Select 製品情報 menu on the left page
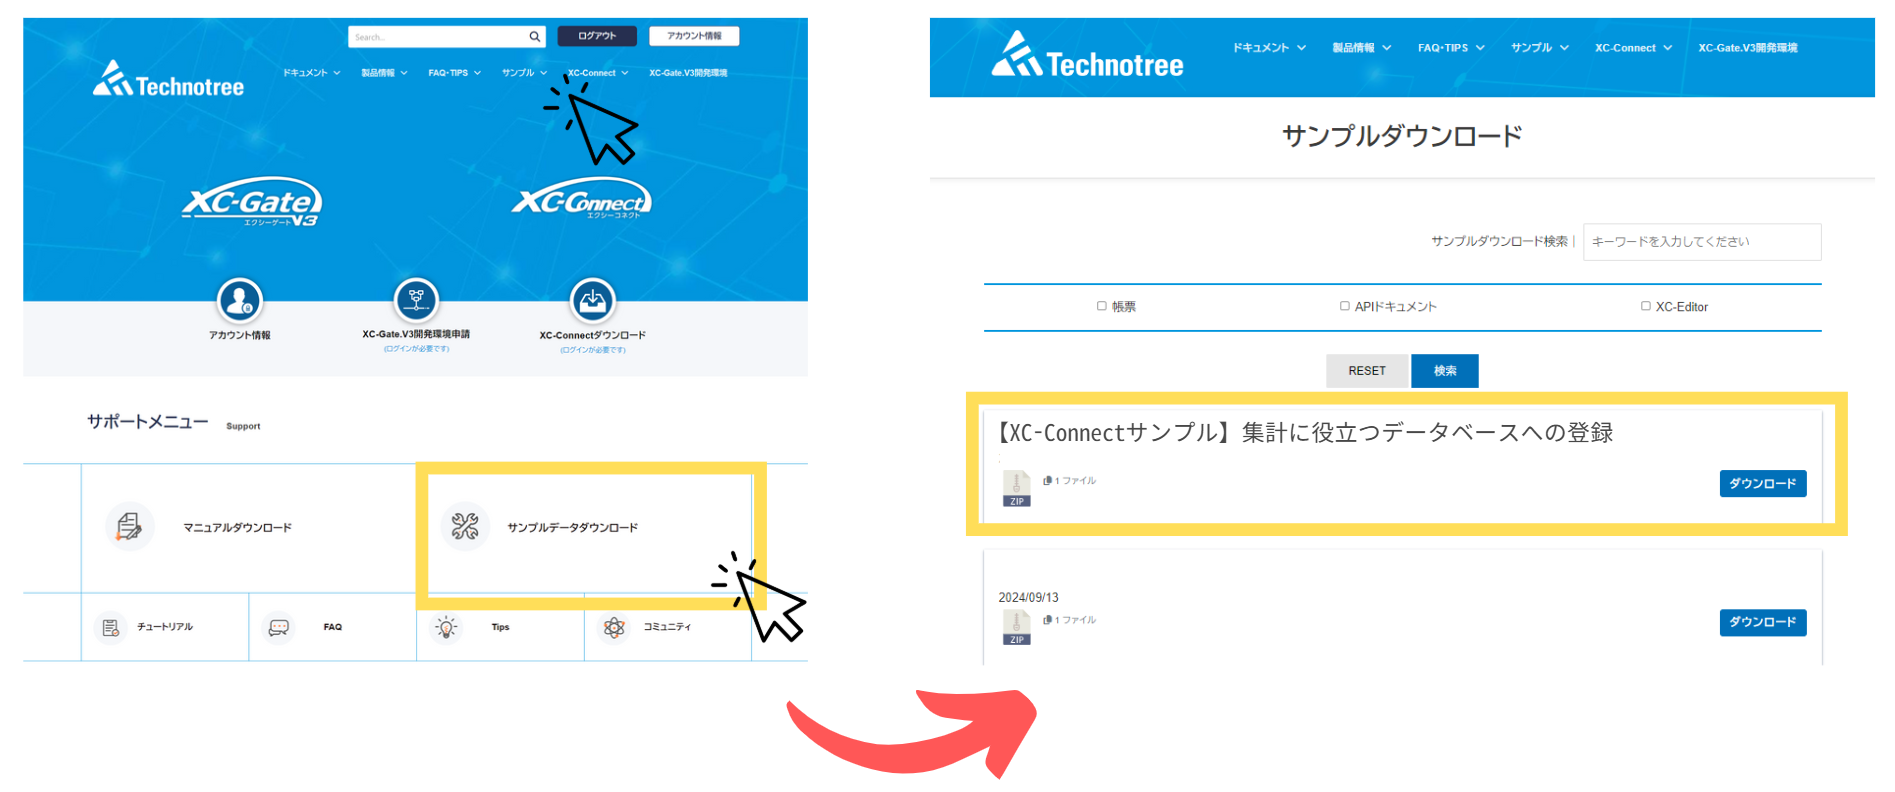The height and width of the screenshot is (792, 1895). pos(384,73)
